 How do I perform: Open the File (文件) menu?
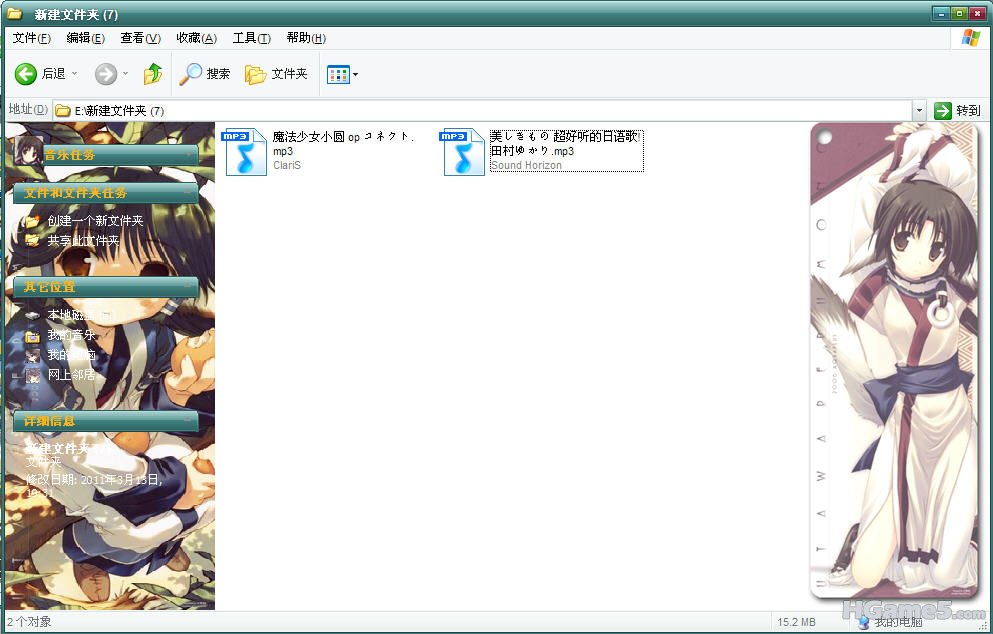pyautogui.click(x=31, y=38)
